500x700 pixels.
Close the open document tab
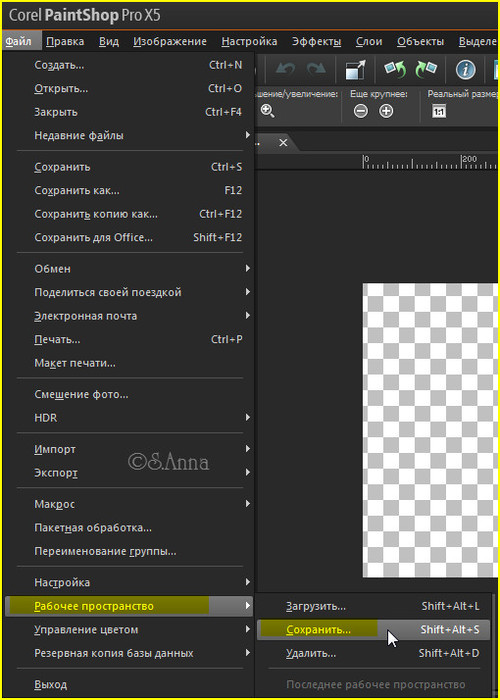[283, 144]
